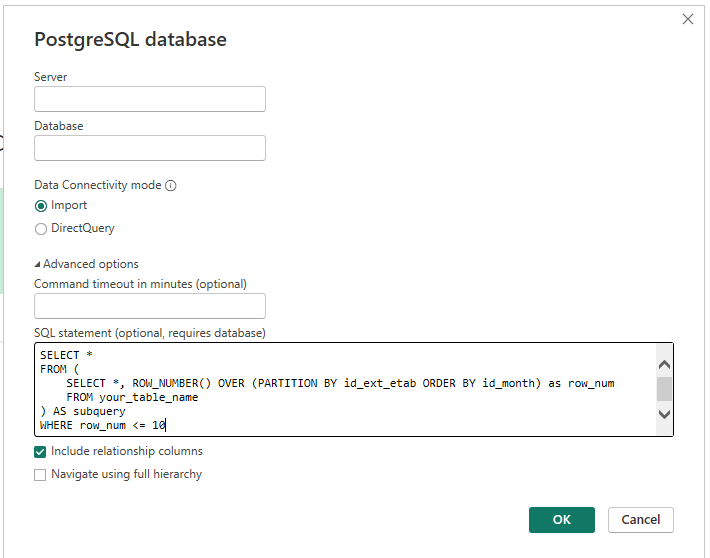Focus the Database input field
Screen dimensions: 710x558
pos(150,148)
